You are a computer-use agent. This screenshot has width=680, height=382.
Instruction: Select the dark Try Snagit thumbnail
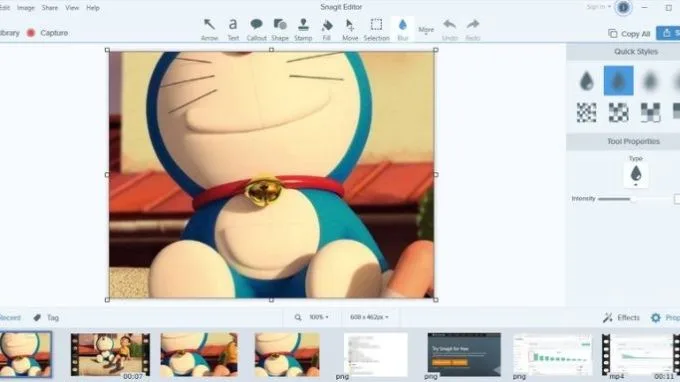click(x=464, y=355)
